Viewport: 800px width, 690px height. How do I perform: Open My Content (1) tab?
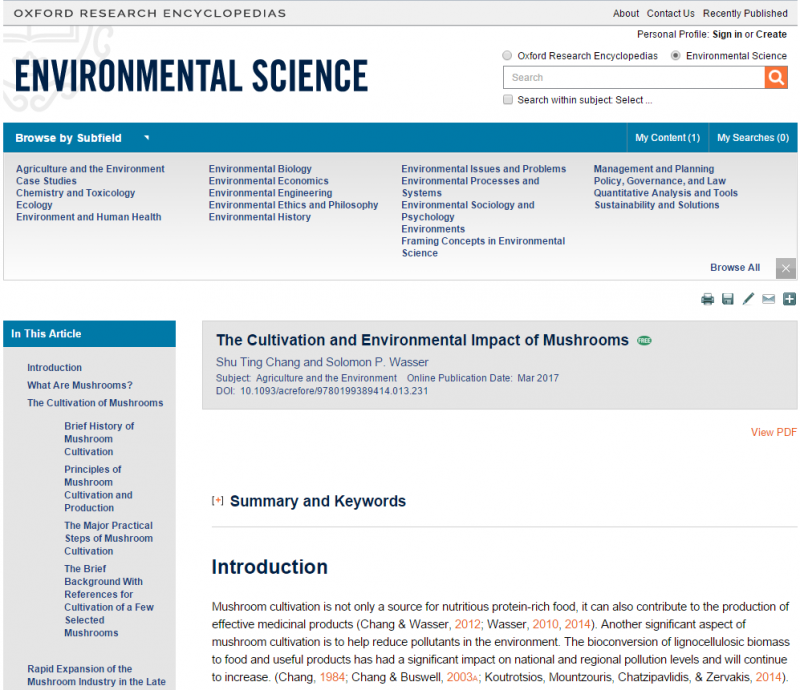(667, 138)
